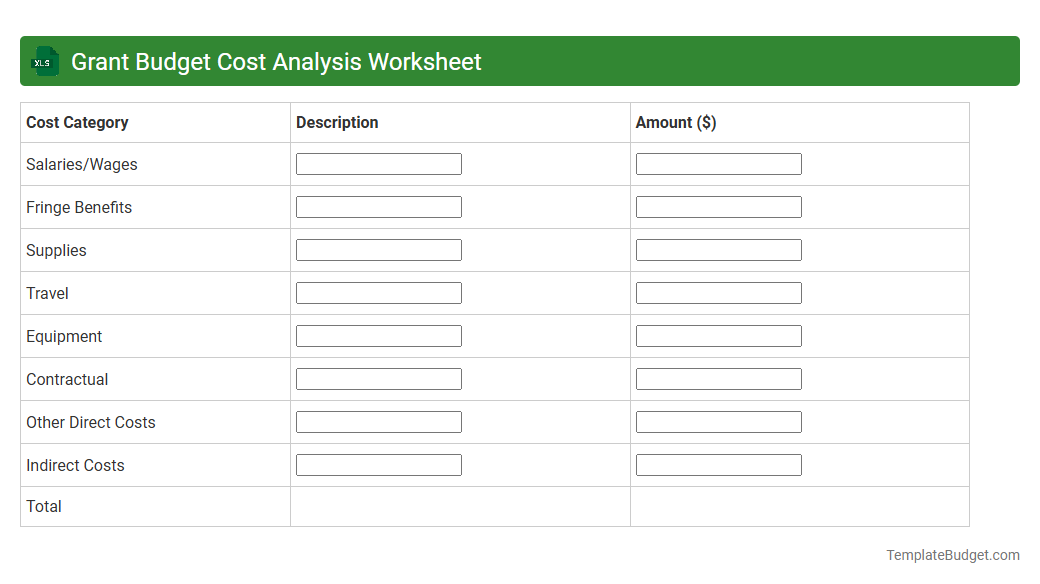This screenshot has height=584, width=1040.
Task: Select the Cost Category column header
Action: [77, 122]
